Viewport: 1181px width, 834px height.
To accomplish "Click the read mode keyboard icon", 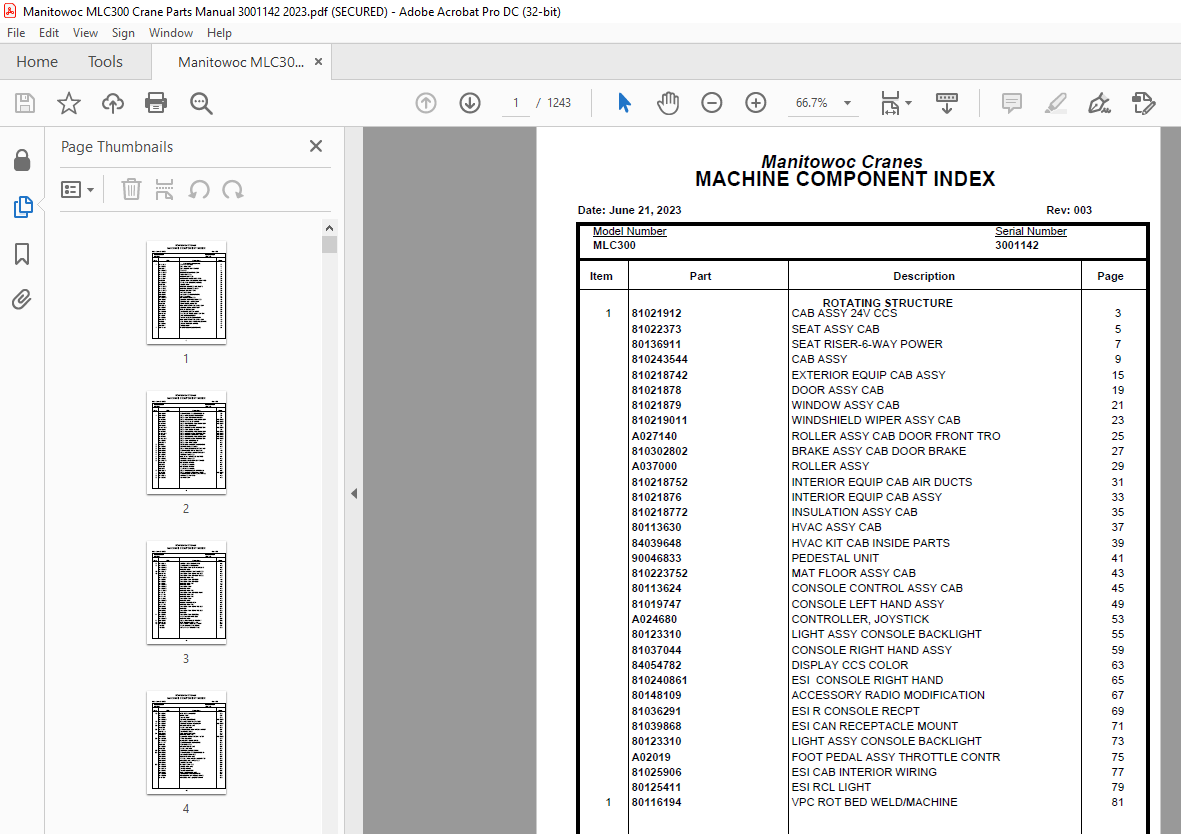I will (947, 102).
